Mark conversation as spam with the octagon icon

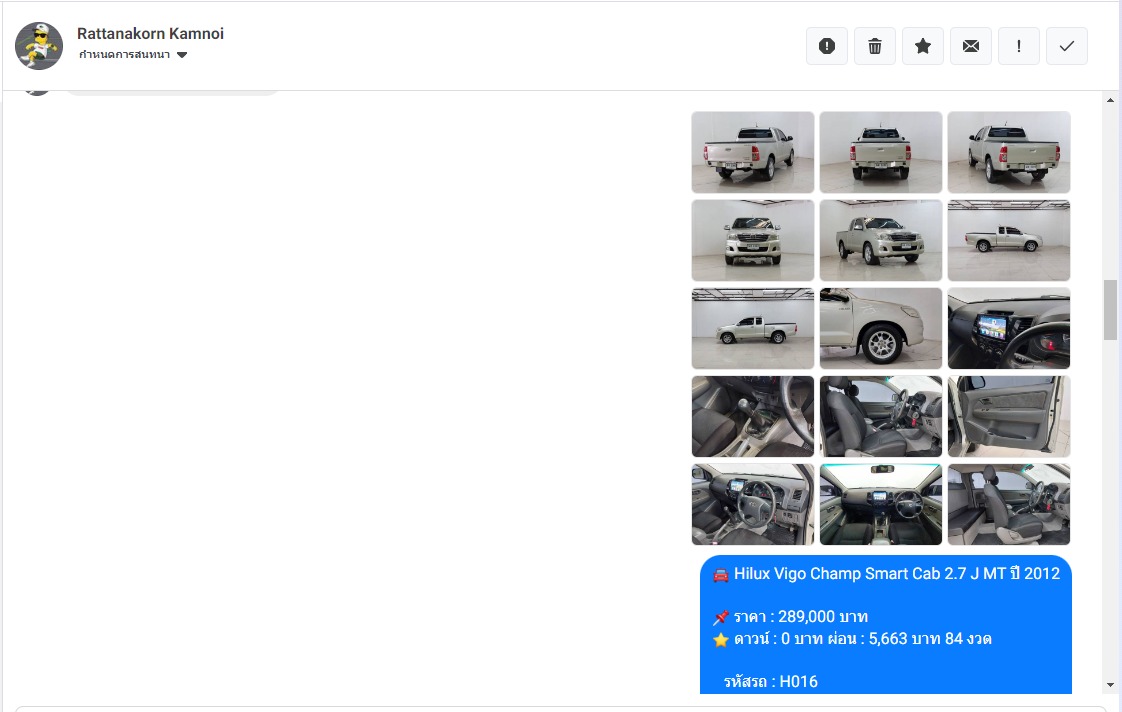pyautogui.click(x=826, y=46)
